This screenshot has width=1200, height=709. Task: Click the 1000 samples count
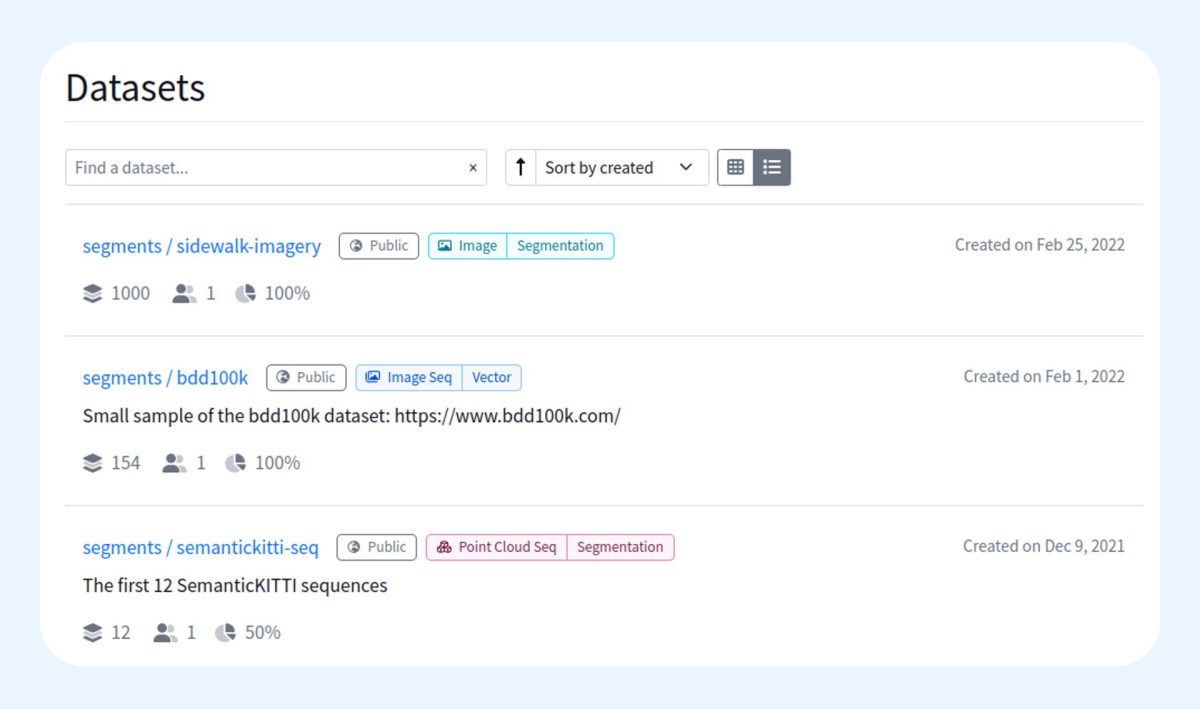(131, 294)
